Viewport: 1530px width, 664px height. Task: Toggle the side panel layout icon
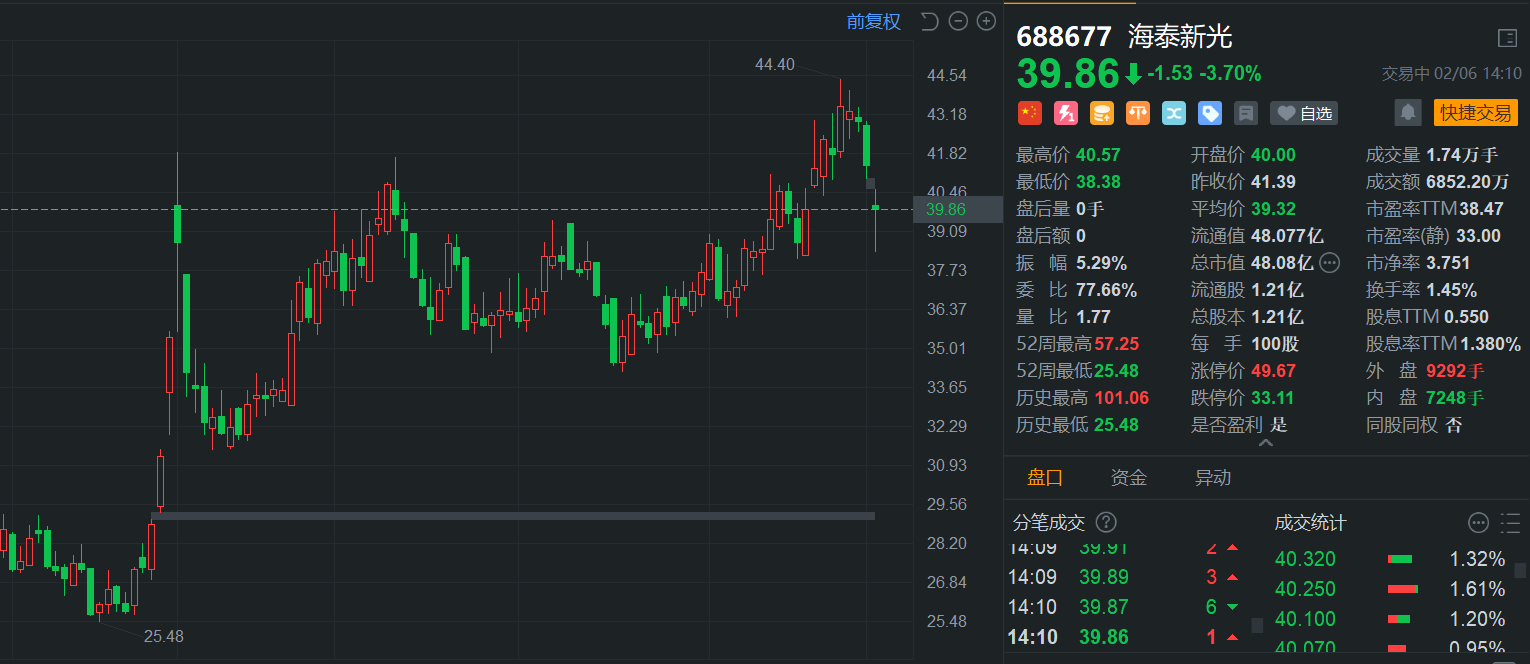[1507, 38]
